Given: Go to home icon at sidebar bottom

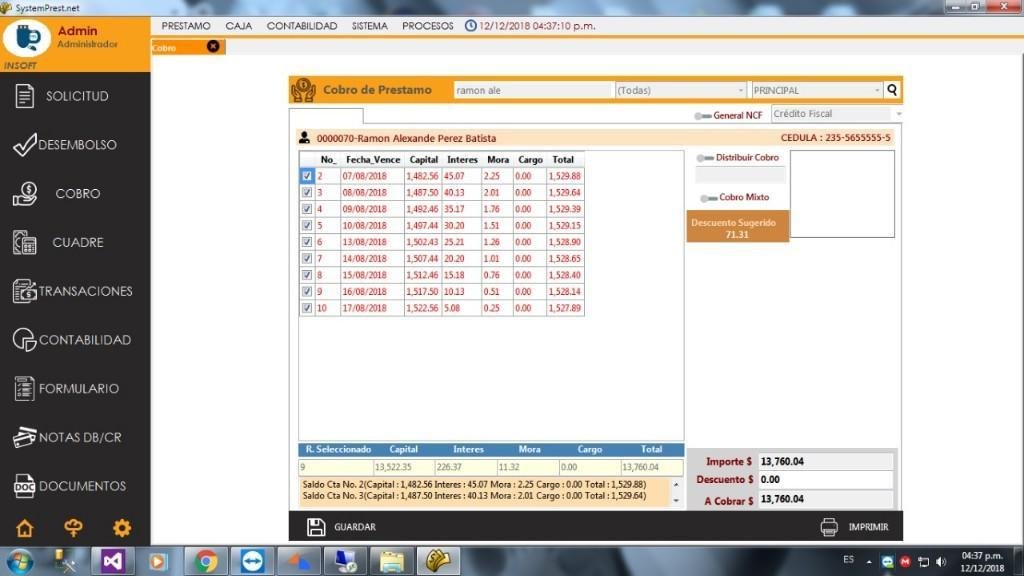Looking at the screenshot, I should tap(25, 528).
